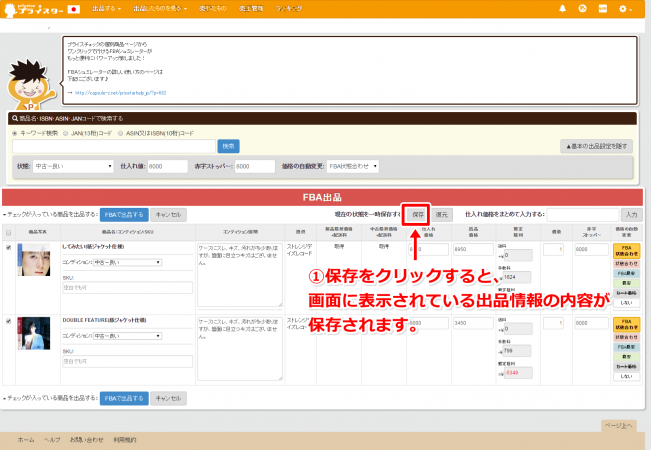Image resolution: width=651 pixels, height=450 pixels.
Task: Select second row's blue FBA最安 button
Action: pos(627,347)
